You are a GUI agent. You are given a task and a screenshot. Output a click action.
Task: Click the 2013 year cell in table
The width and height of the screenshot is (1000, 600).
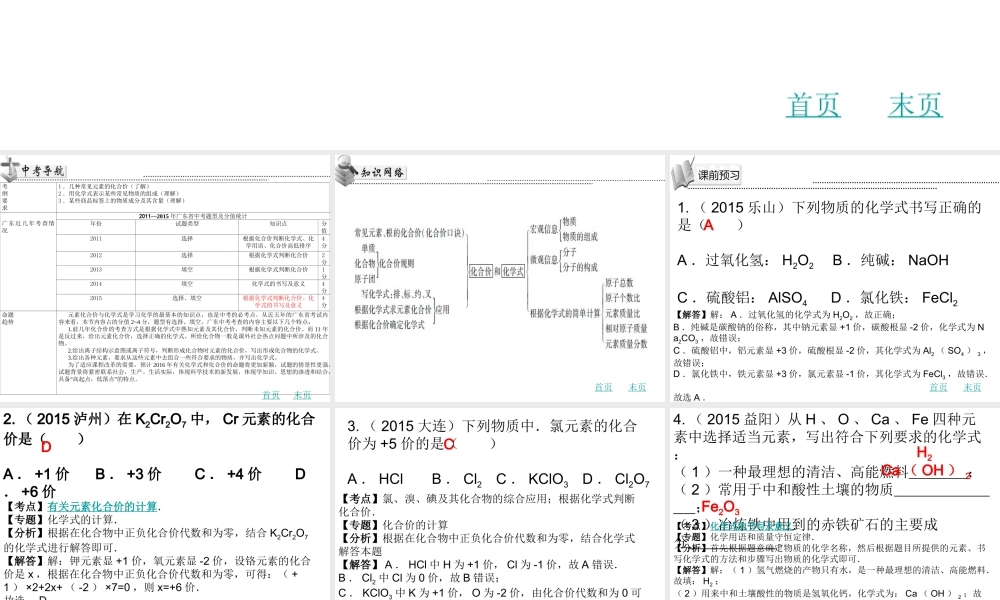point(96,270)
